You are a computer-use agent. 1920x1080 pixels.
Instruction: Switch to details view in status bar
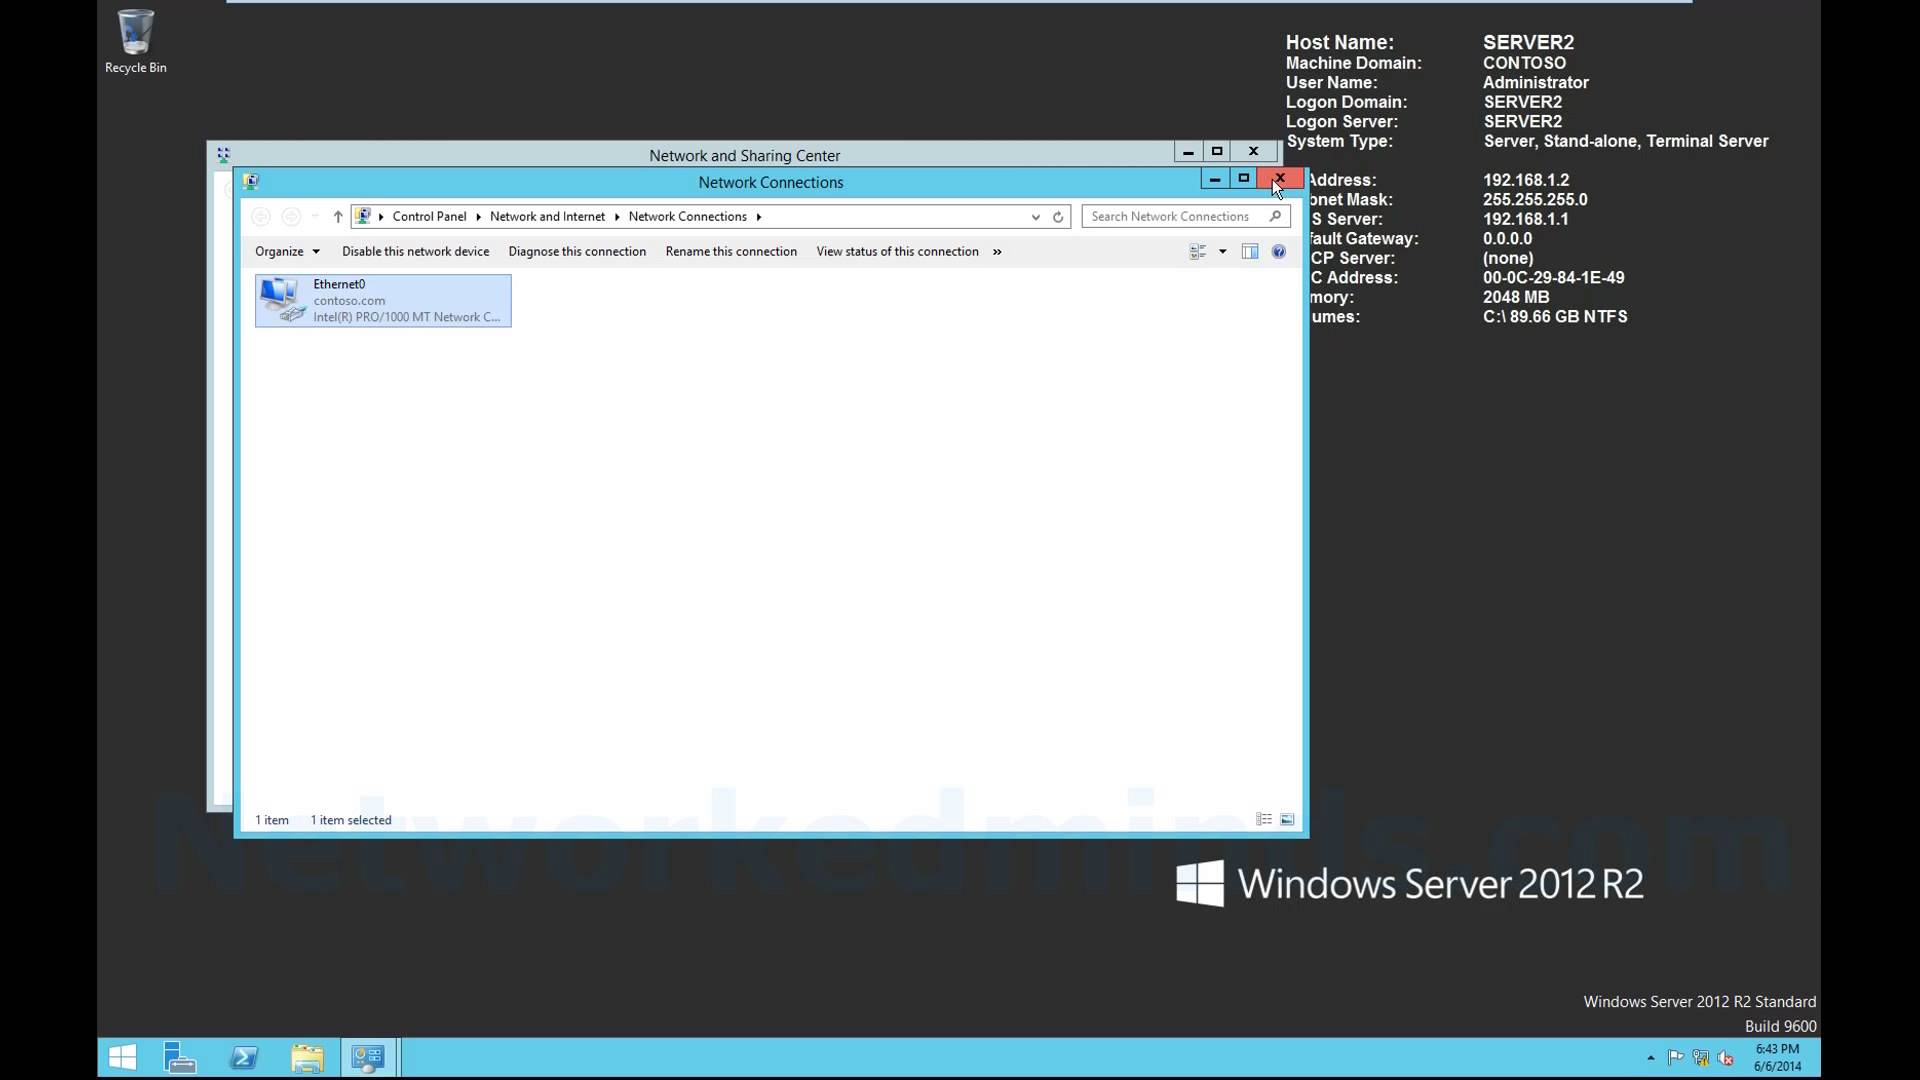(x=1264, y=819)
